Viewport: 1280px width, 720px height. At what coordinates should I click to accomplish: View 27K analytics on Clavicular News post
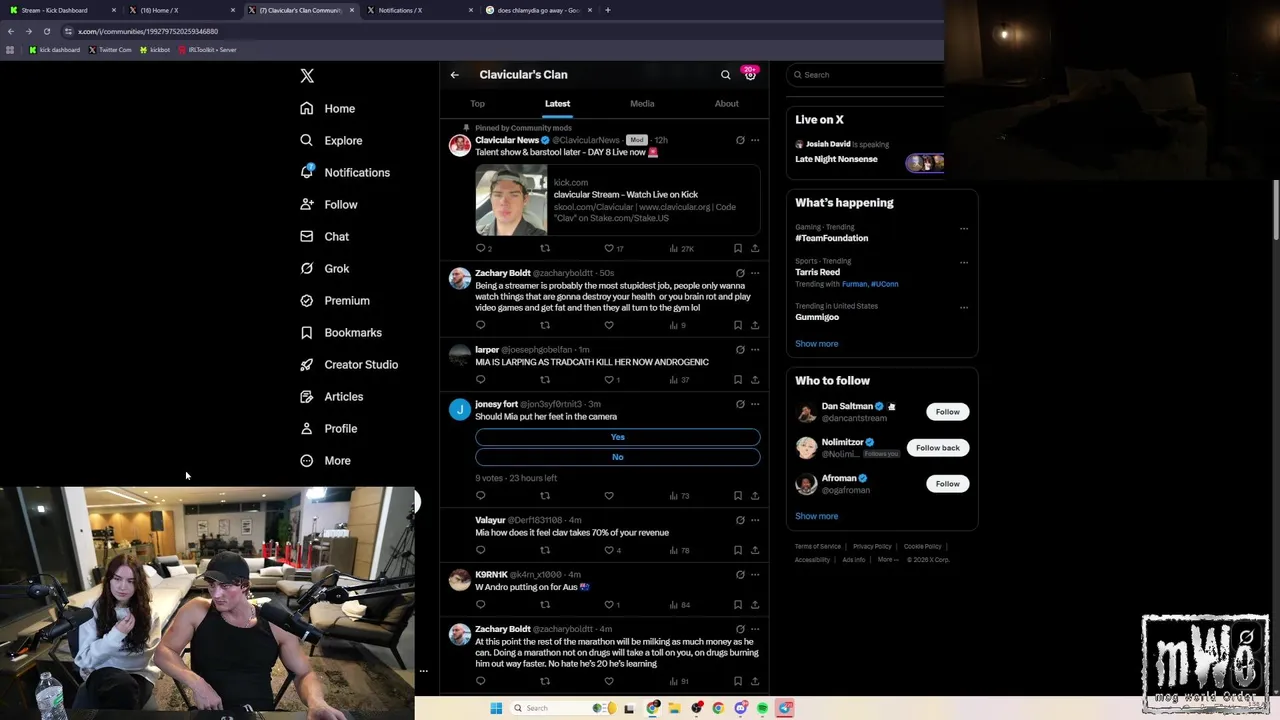(681, 248)
